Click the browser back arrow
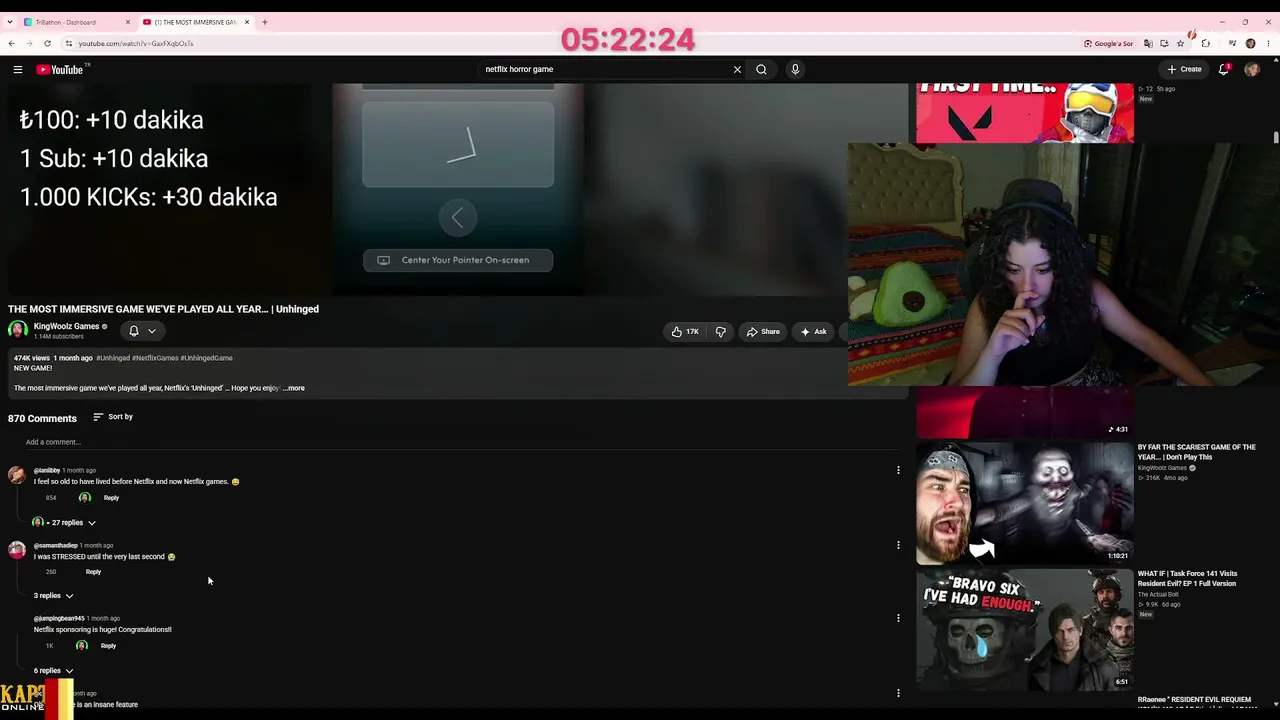Screen dimensions: 1280x720 11,43
